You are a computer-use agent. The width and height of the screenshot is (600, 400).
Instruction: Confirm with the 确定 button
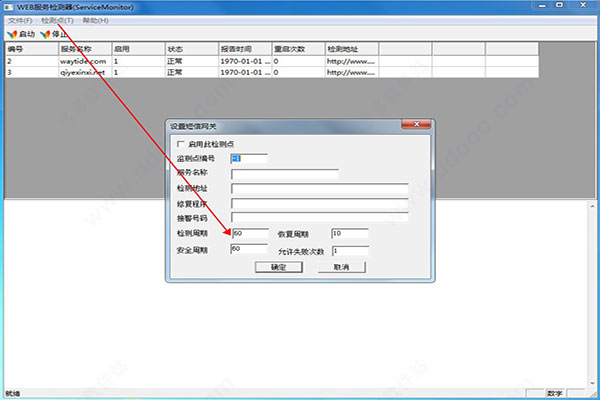click(279, 267)
